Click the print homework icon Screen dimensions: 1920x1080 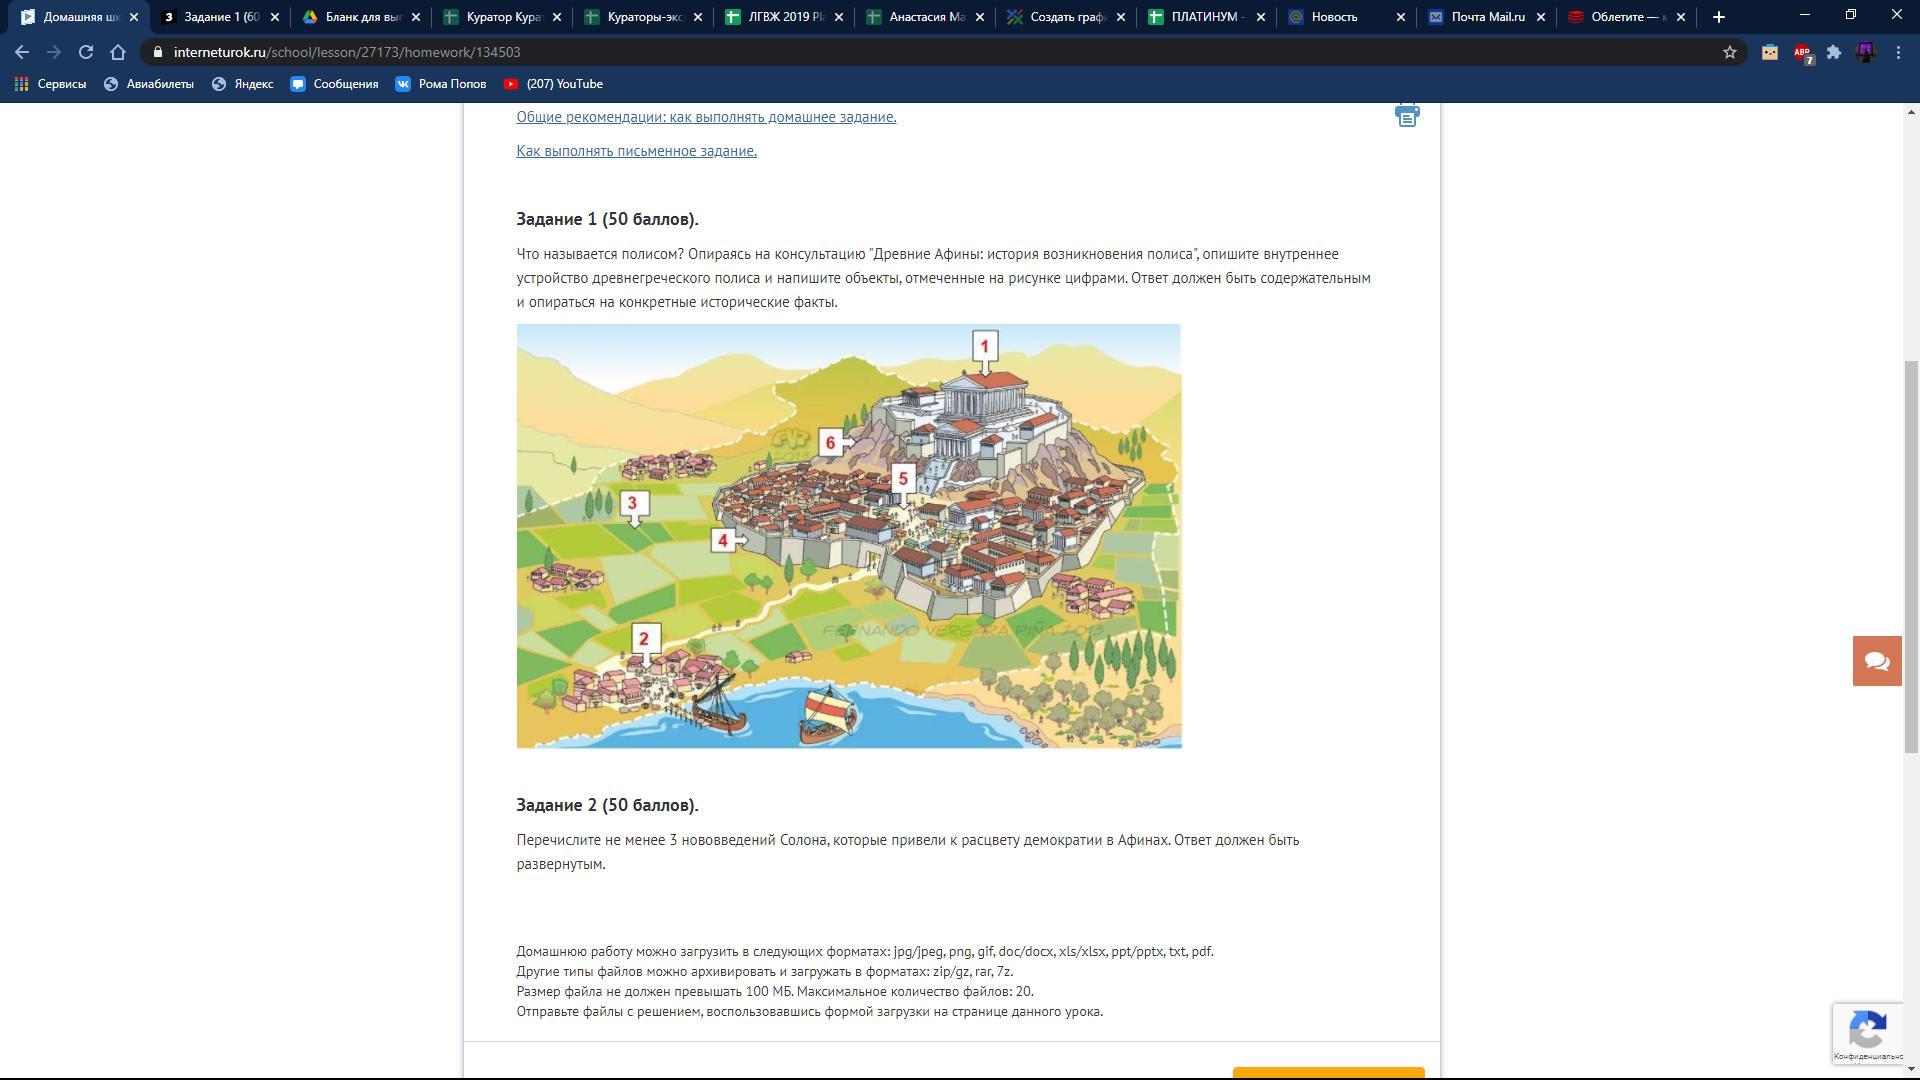(x=1406, y=116)
